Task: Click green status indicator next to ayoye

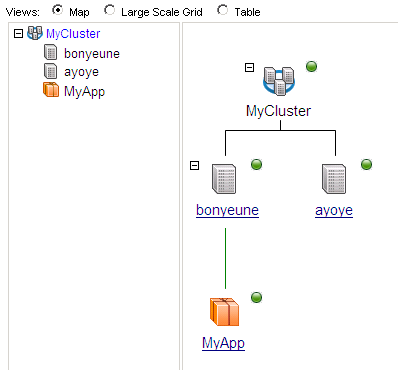Action: click(x=366, y=164)
